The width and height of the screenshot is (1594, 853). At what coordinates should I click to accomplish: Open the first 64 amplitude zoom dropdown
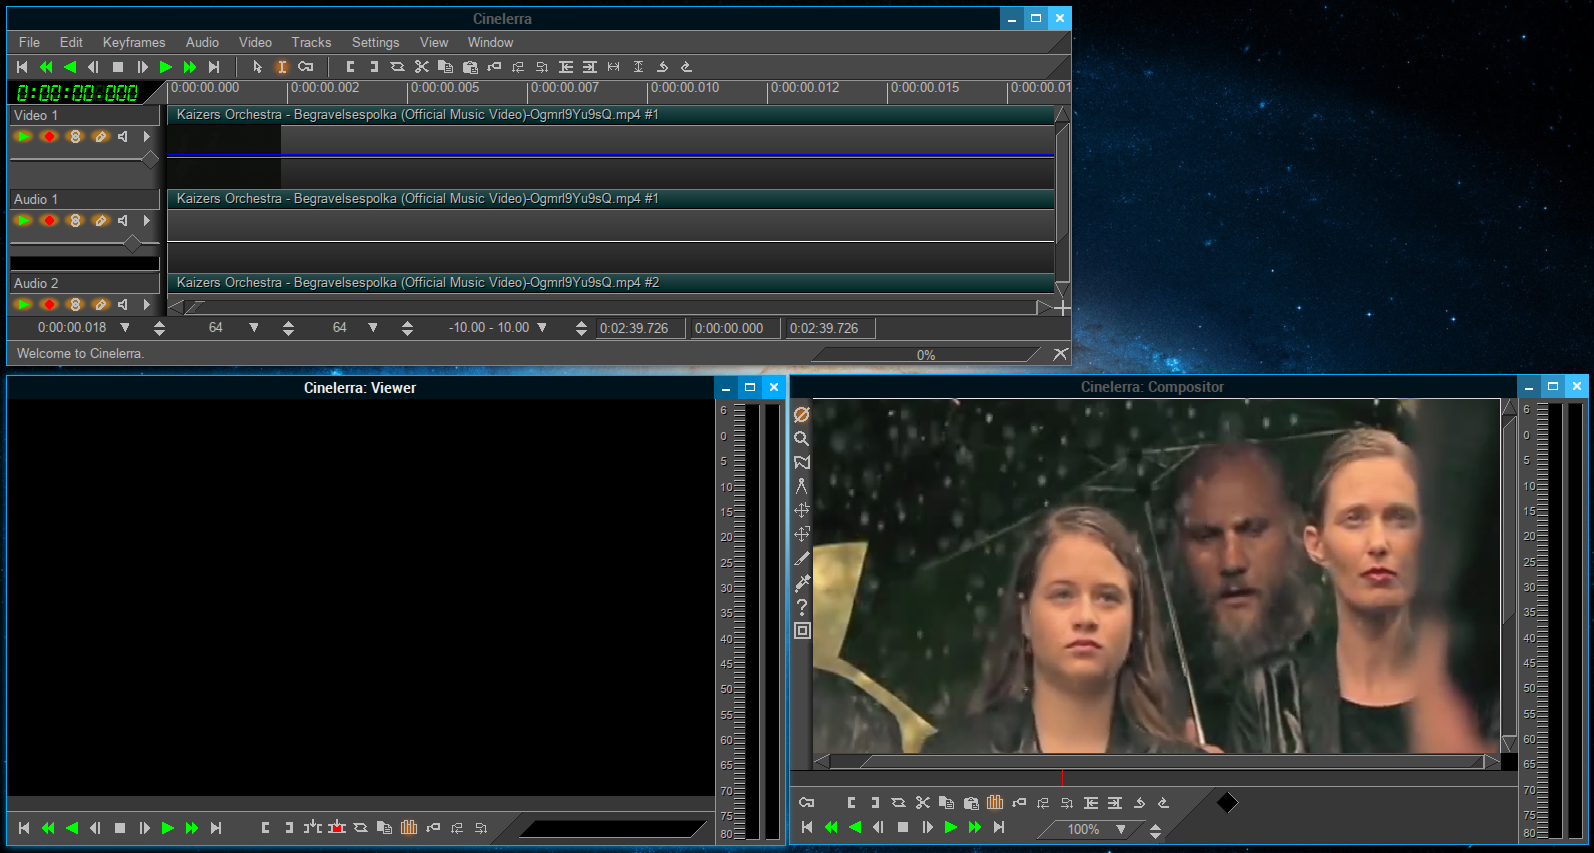click(254, 327)
